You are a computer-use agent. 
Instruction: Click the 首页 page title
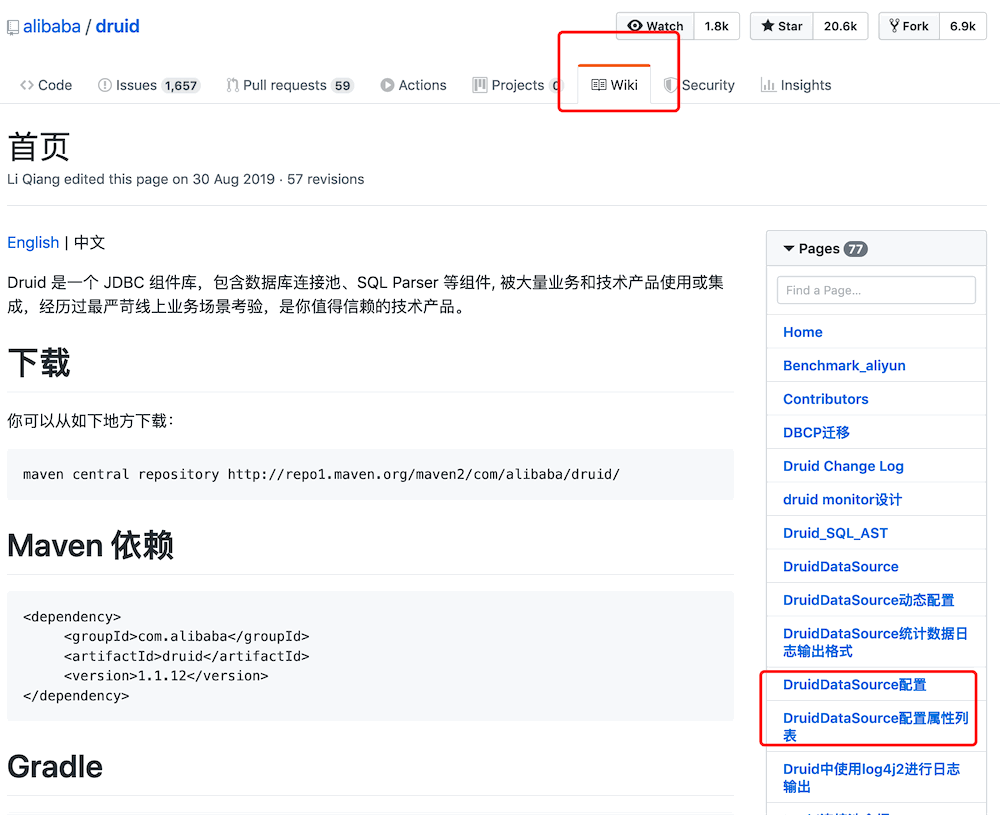[x=38, y=147]
